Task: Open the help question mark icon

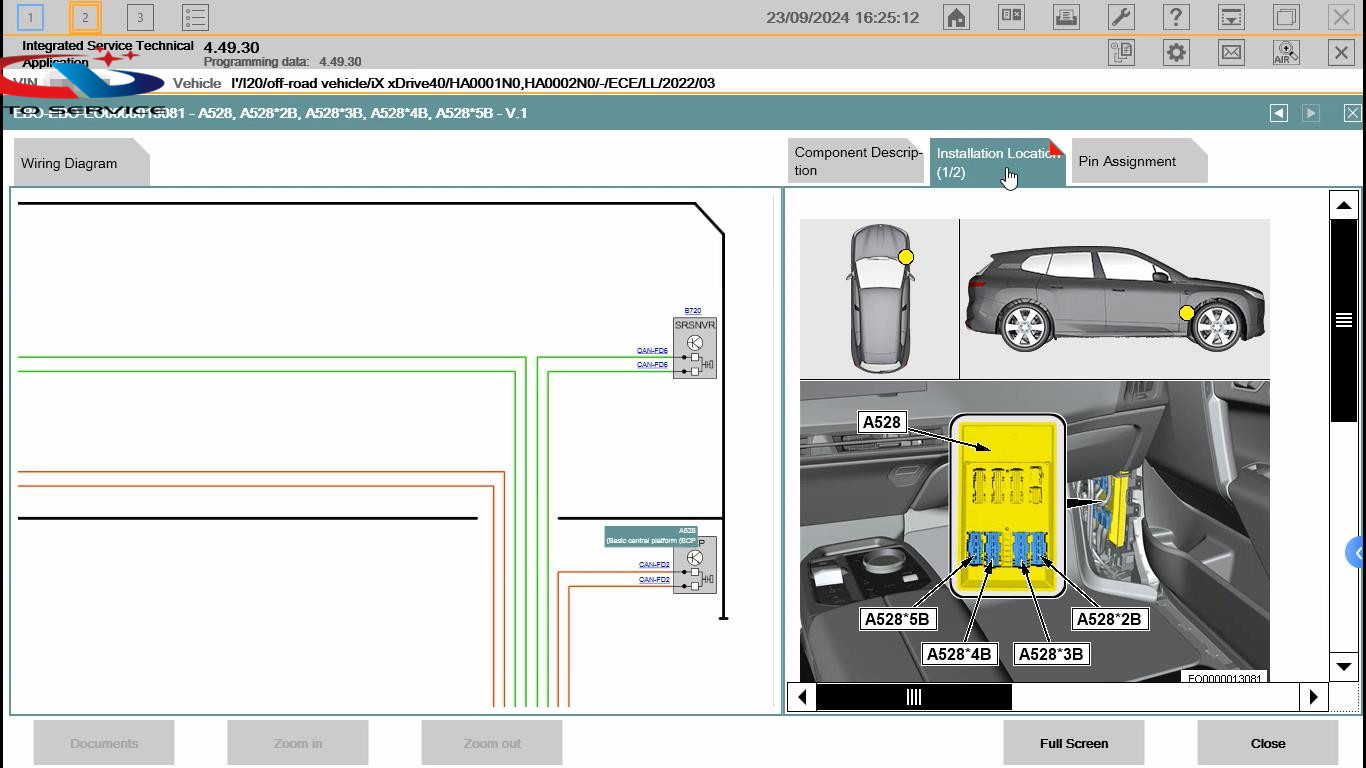Action: [x=1176, y=17]
